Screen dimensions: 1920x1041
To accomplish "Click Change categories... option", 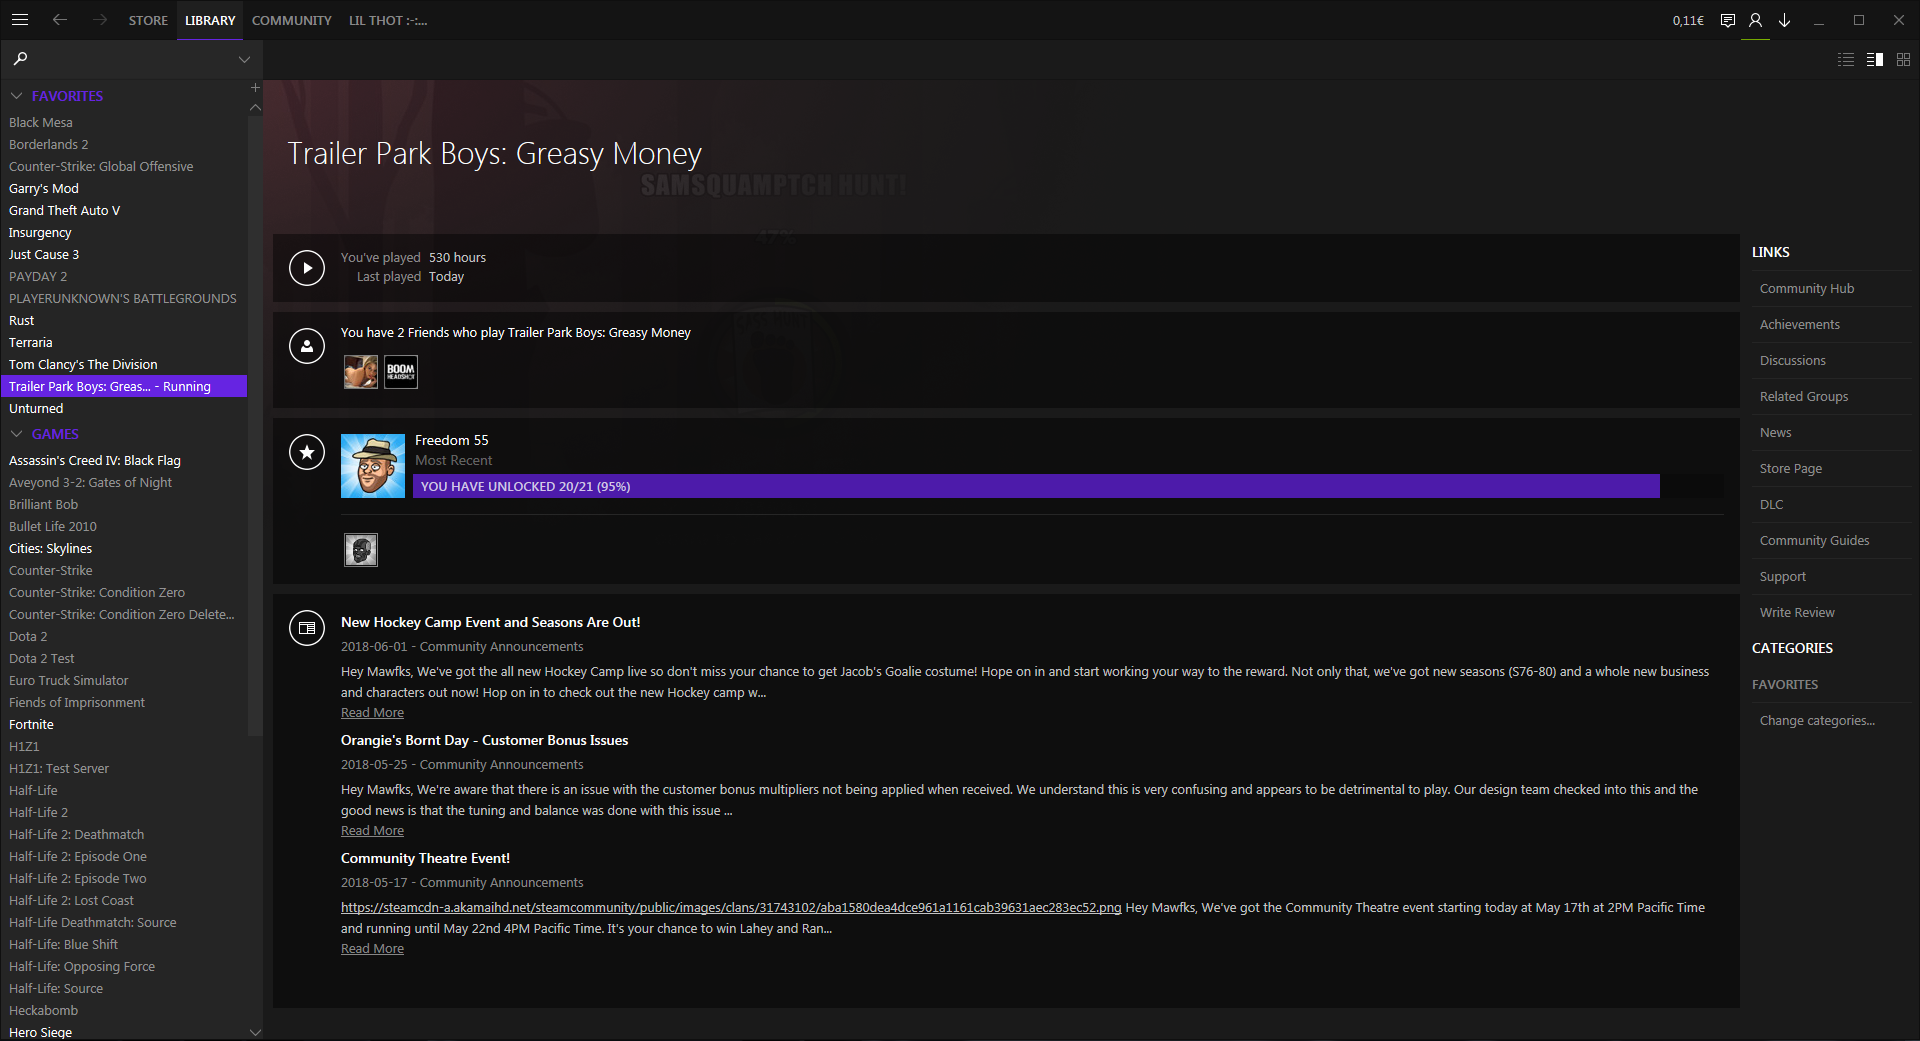I will tap(1818, 721).
